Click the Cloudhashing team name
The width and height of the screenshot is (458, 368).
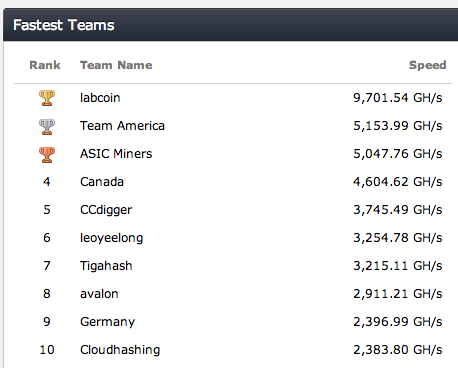120,350
